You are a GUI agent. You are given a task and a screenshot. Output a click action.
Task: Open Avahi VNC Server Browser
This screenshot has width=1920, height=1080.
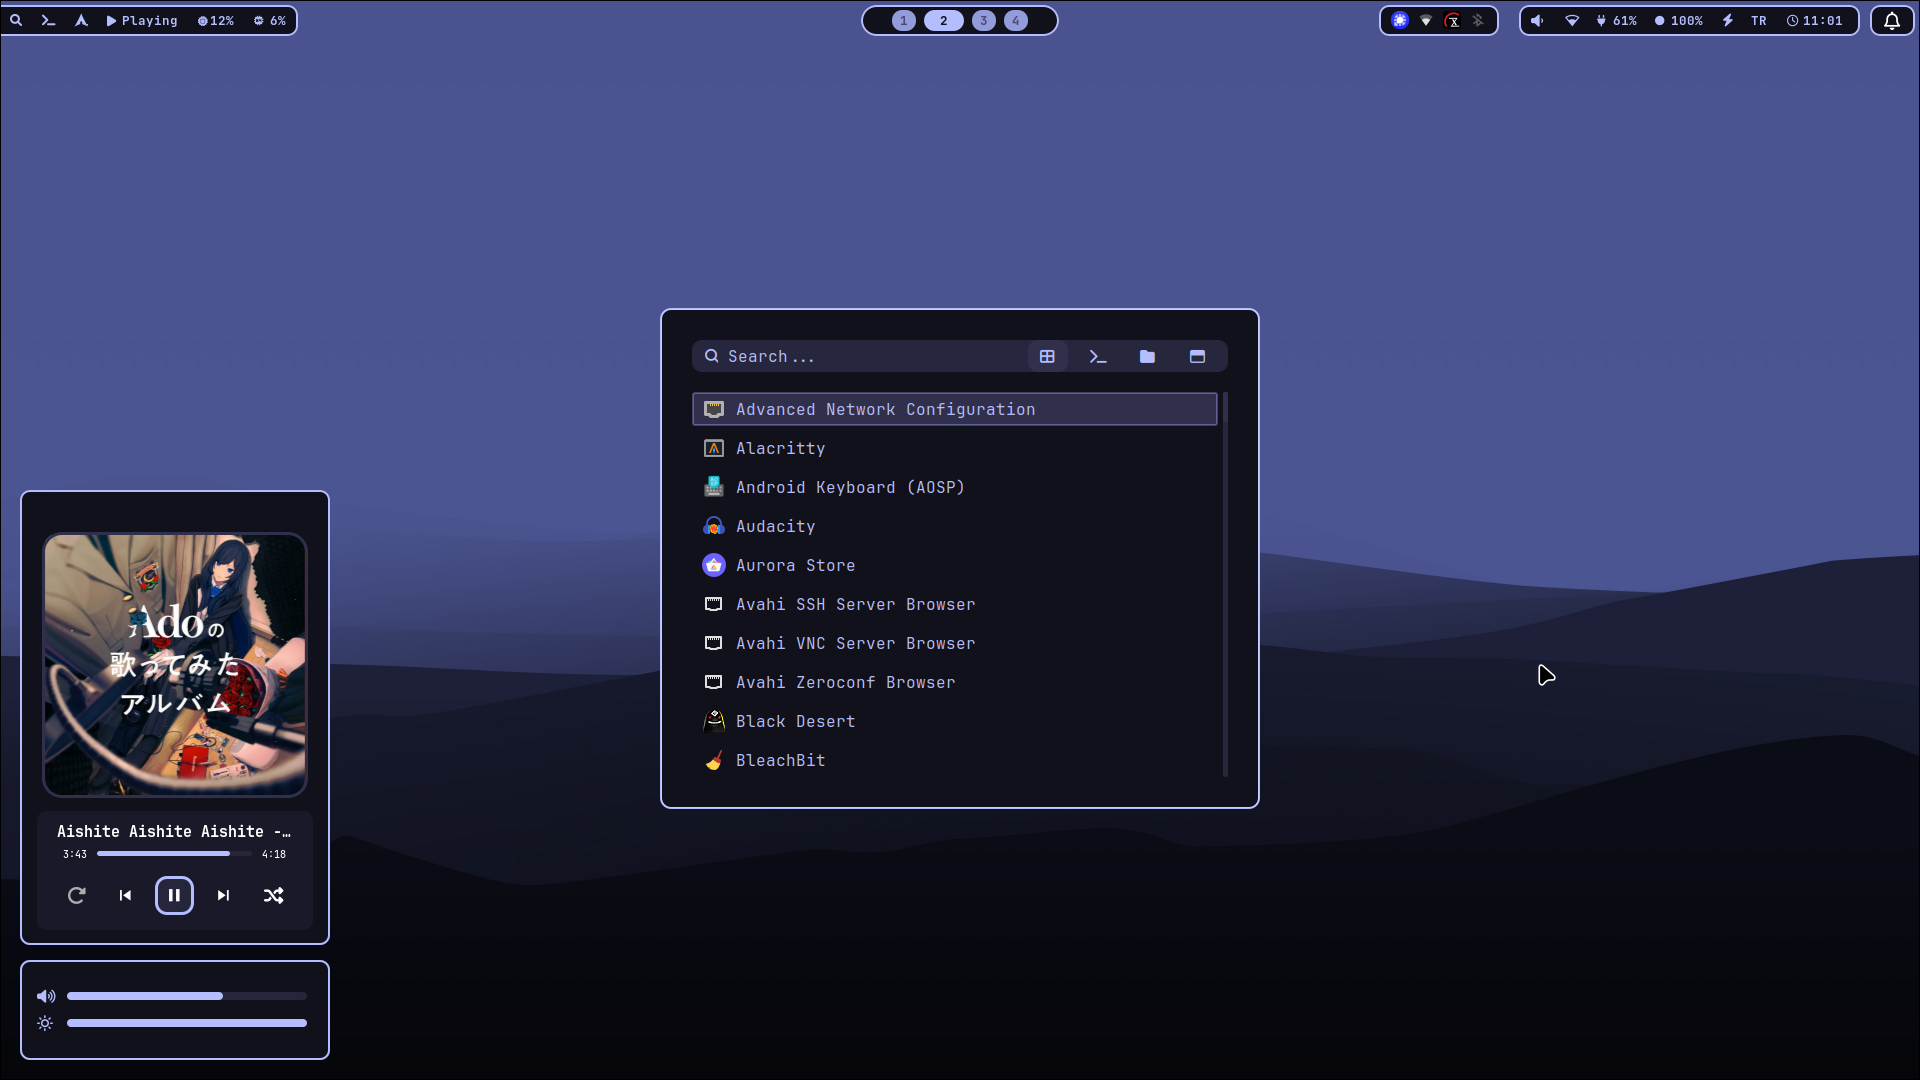tap(955, 643)
